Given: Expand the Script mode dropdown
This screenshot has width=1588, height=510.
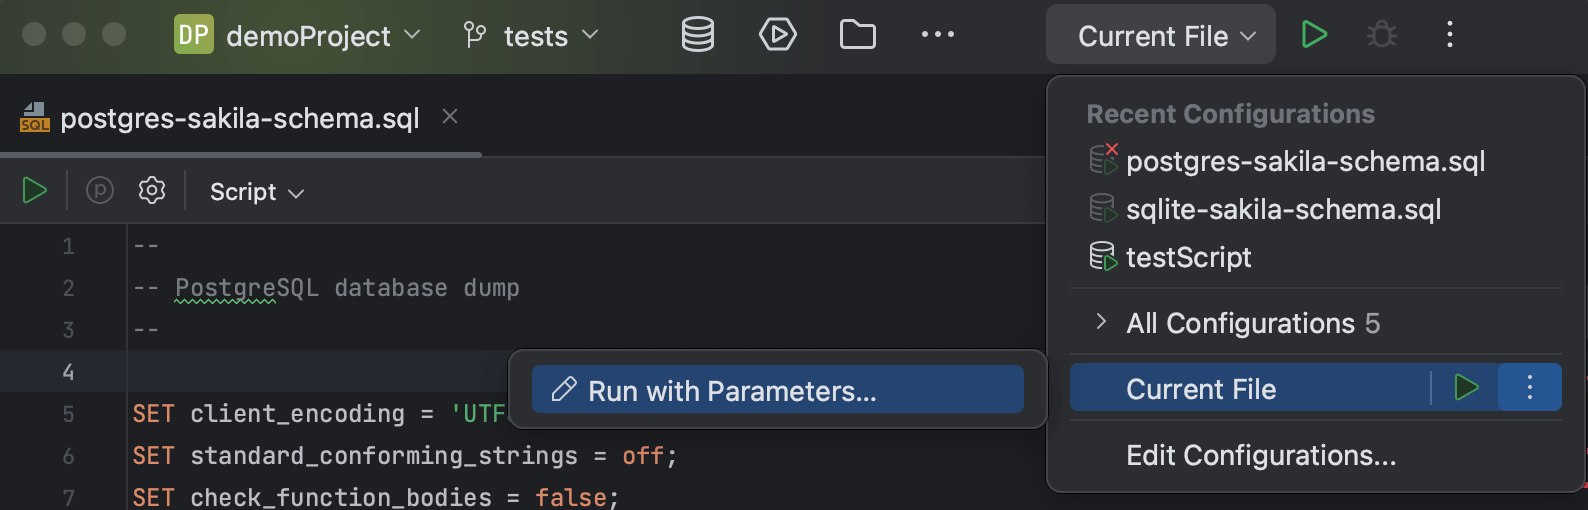Looking at the screenshot, I should [x=257, y=192].
